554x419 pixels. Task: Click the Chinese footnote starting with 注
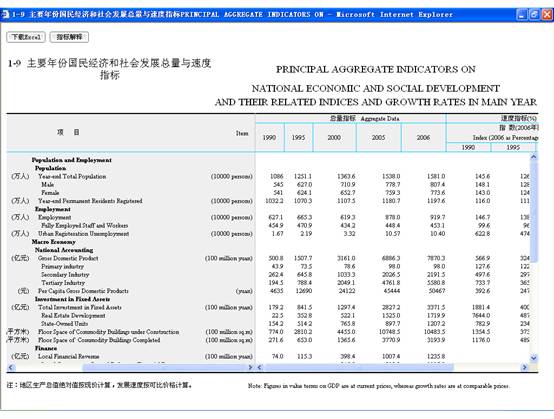tap(99, 385)
